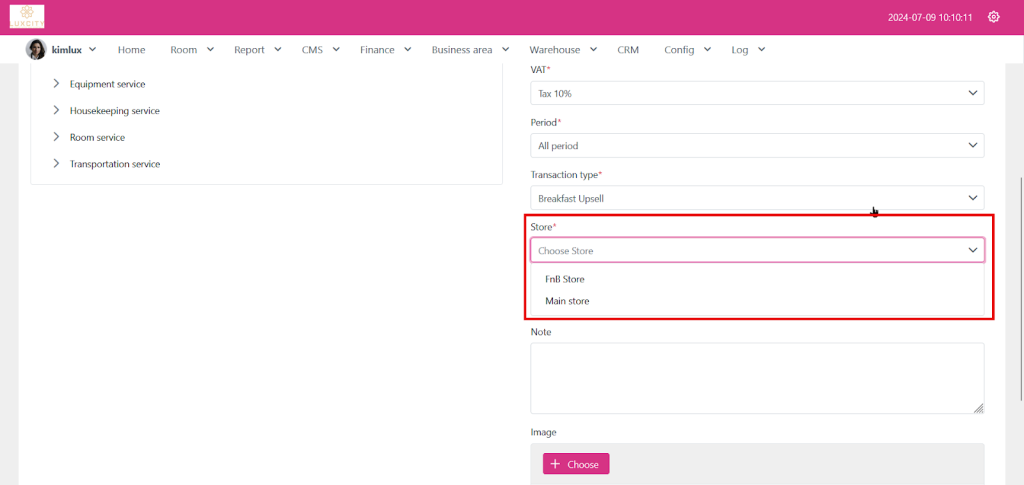Click the kimlux user avatar
1024x485 pixels.
[x=36, y=49]
